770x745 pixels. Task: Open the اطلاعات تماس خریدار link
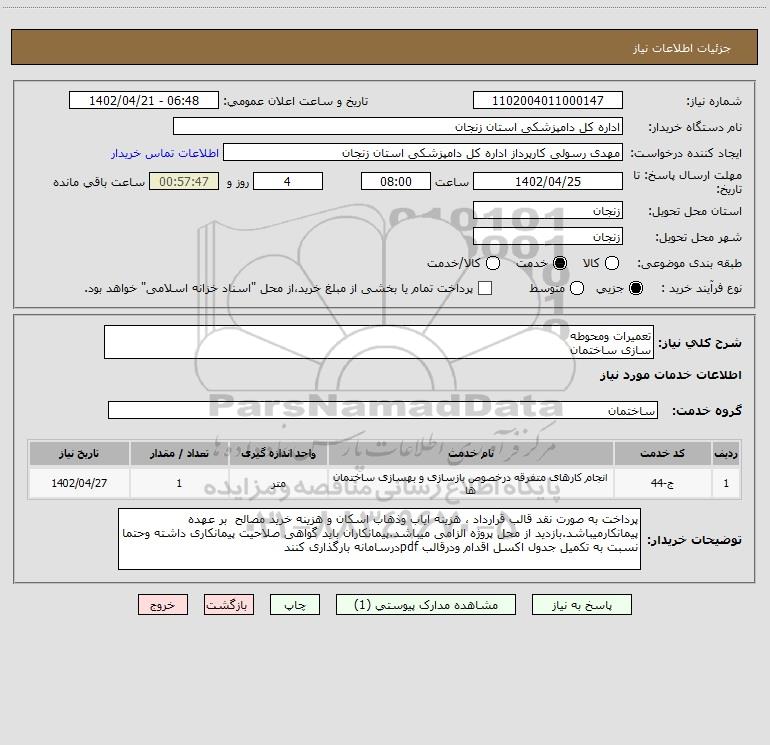(x=165, y=153)
